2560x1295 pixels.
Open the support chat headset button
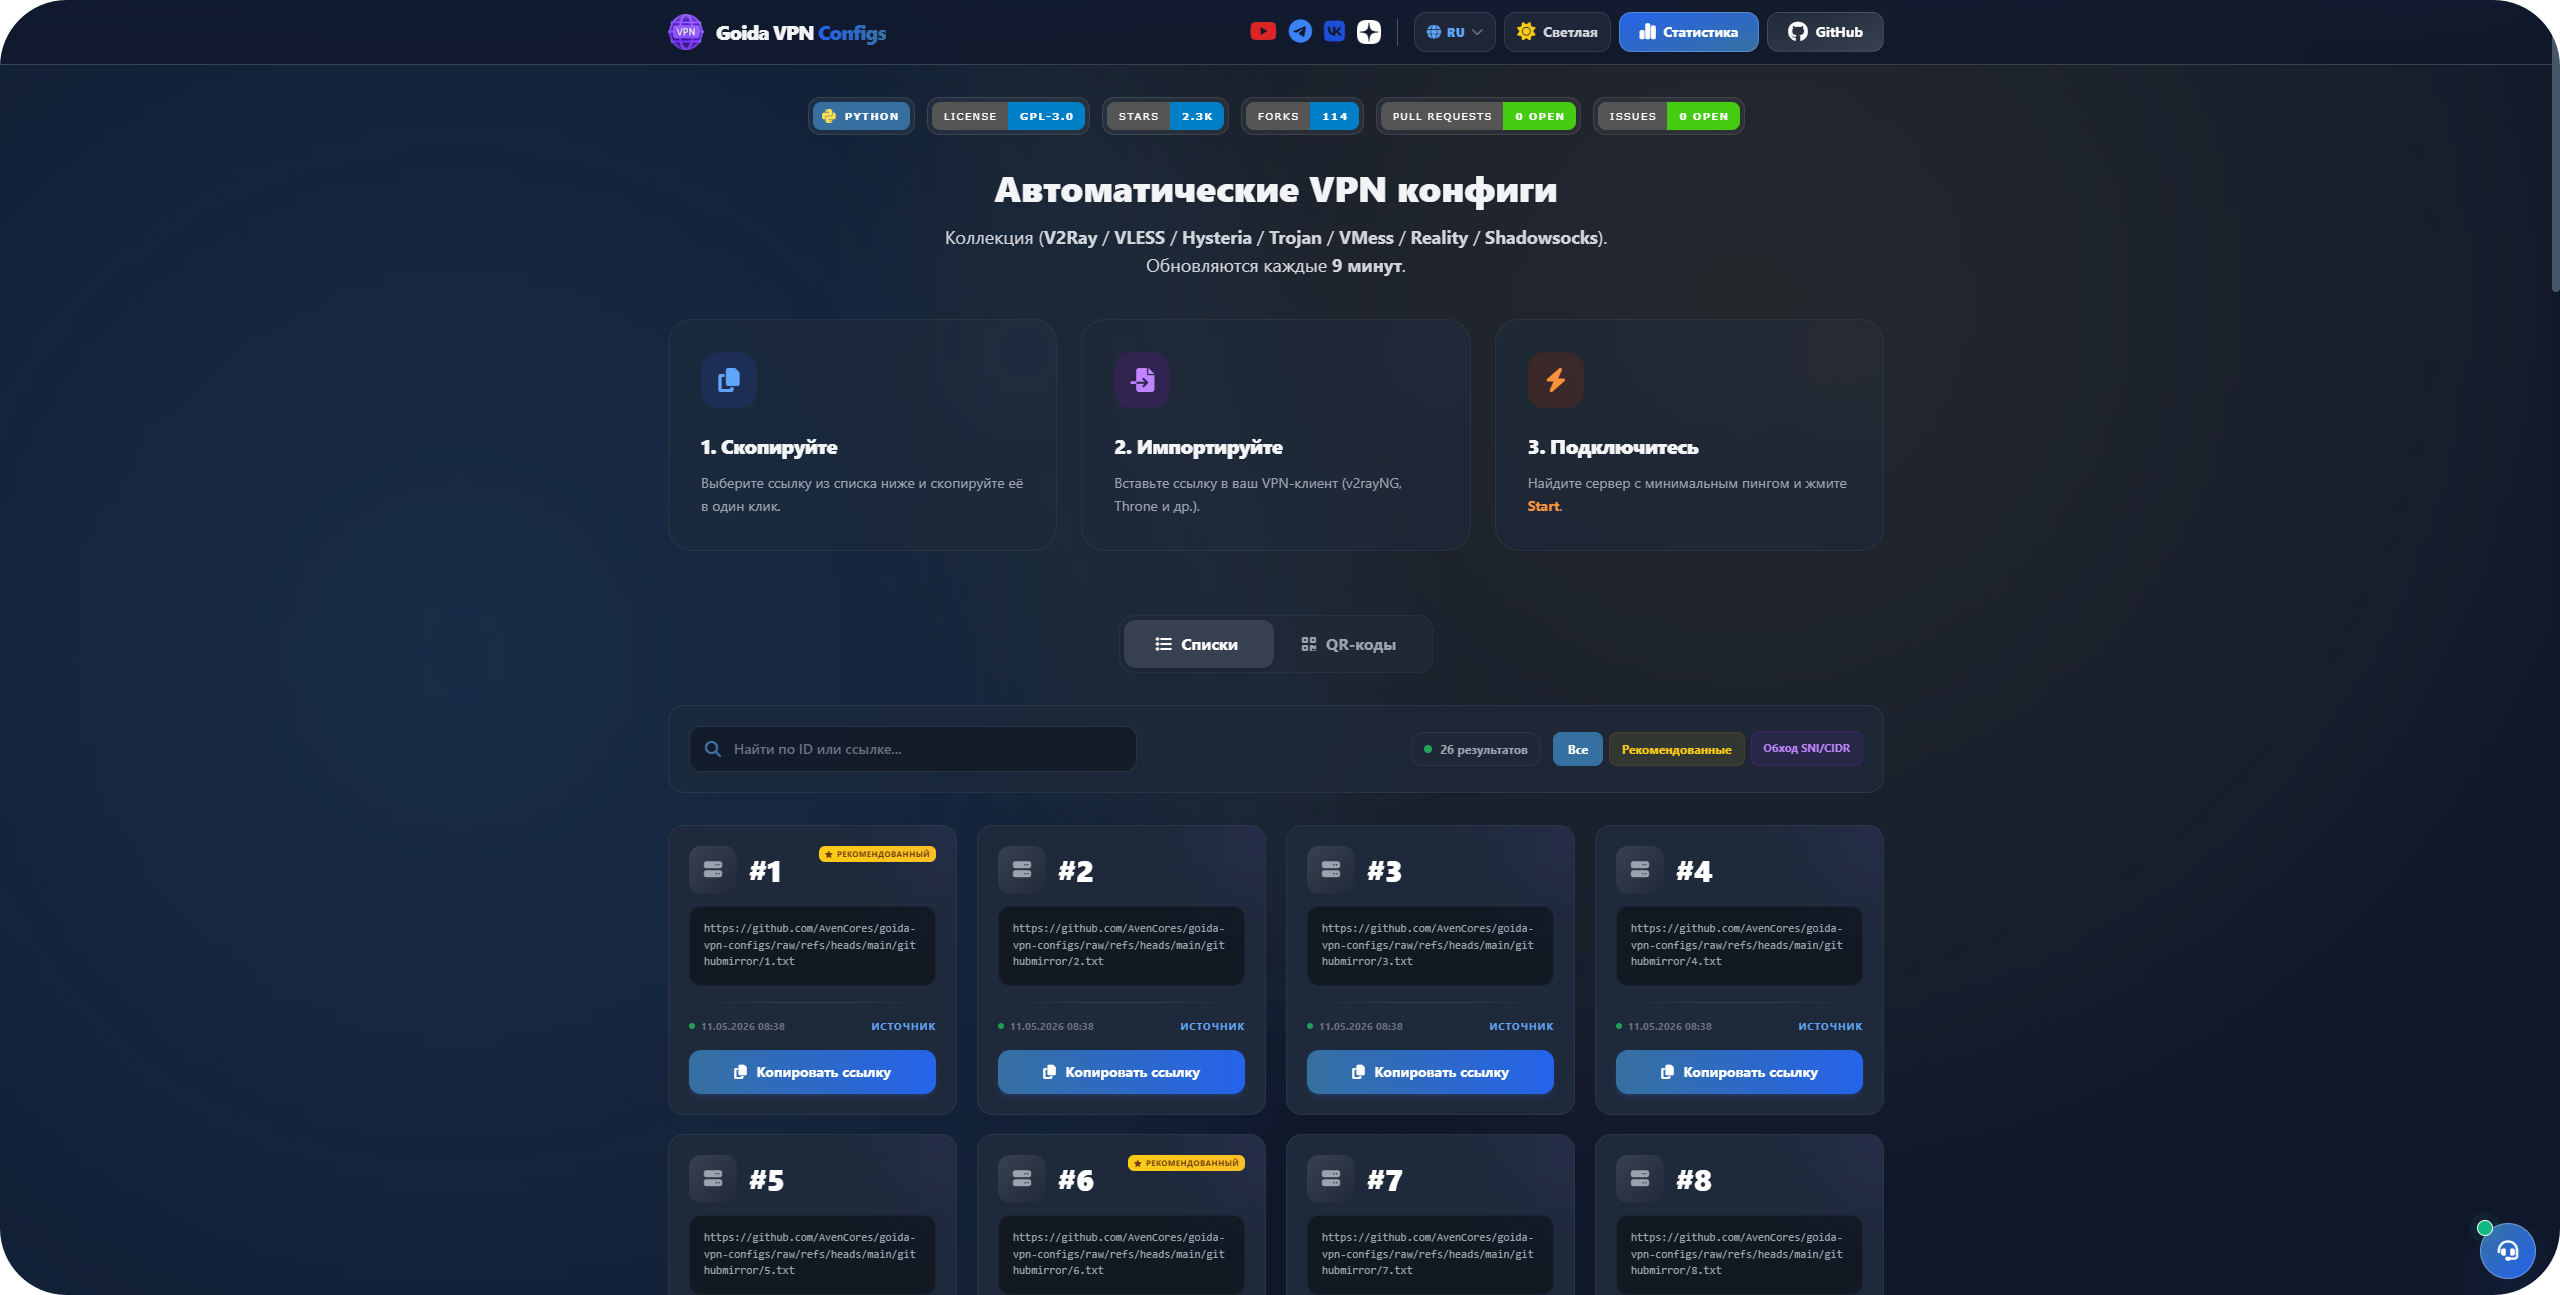point(2507,1251)
